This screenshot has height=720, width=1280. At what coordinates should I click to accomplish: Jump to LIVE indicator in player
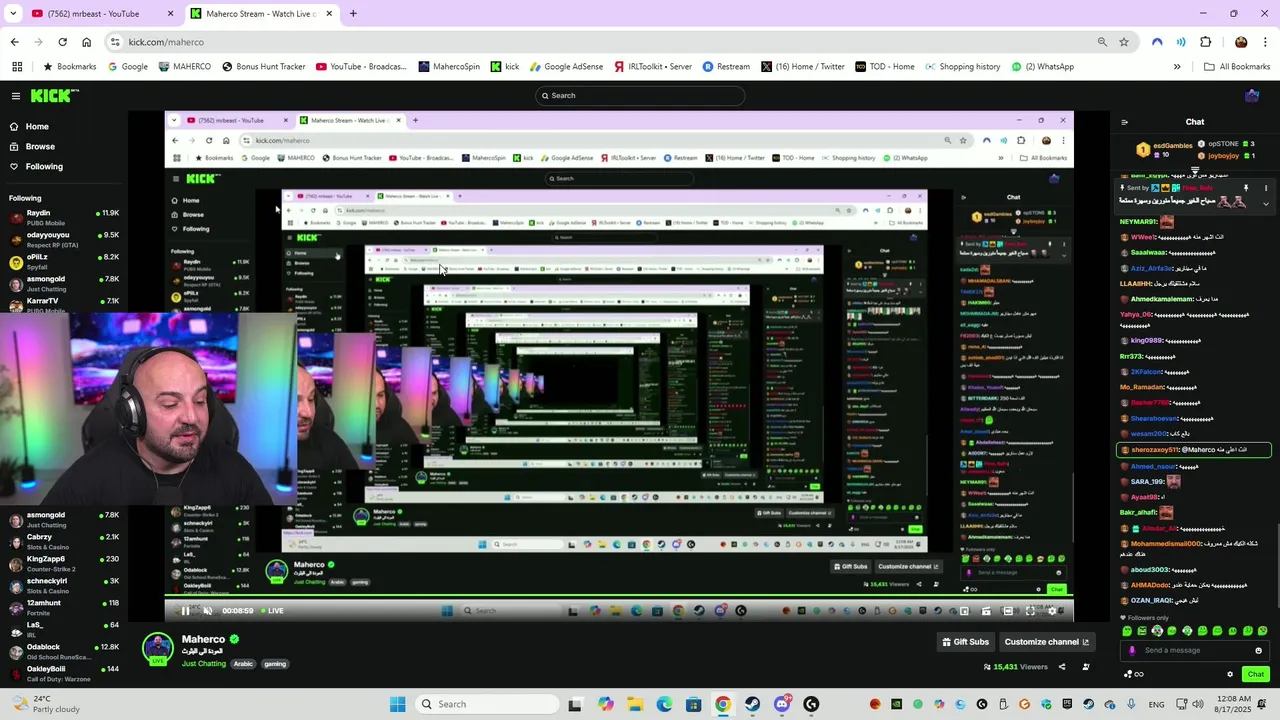pyautogui.click(x=272, y=611)
